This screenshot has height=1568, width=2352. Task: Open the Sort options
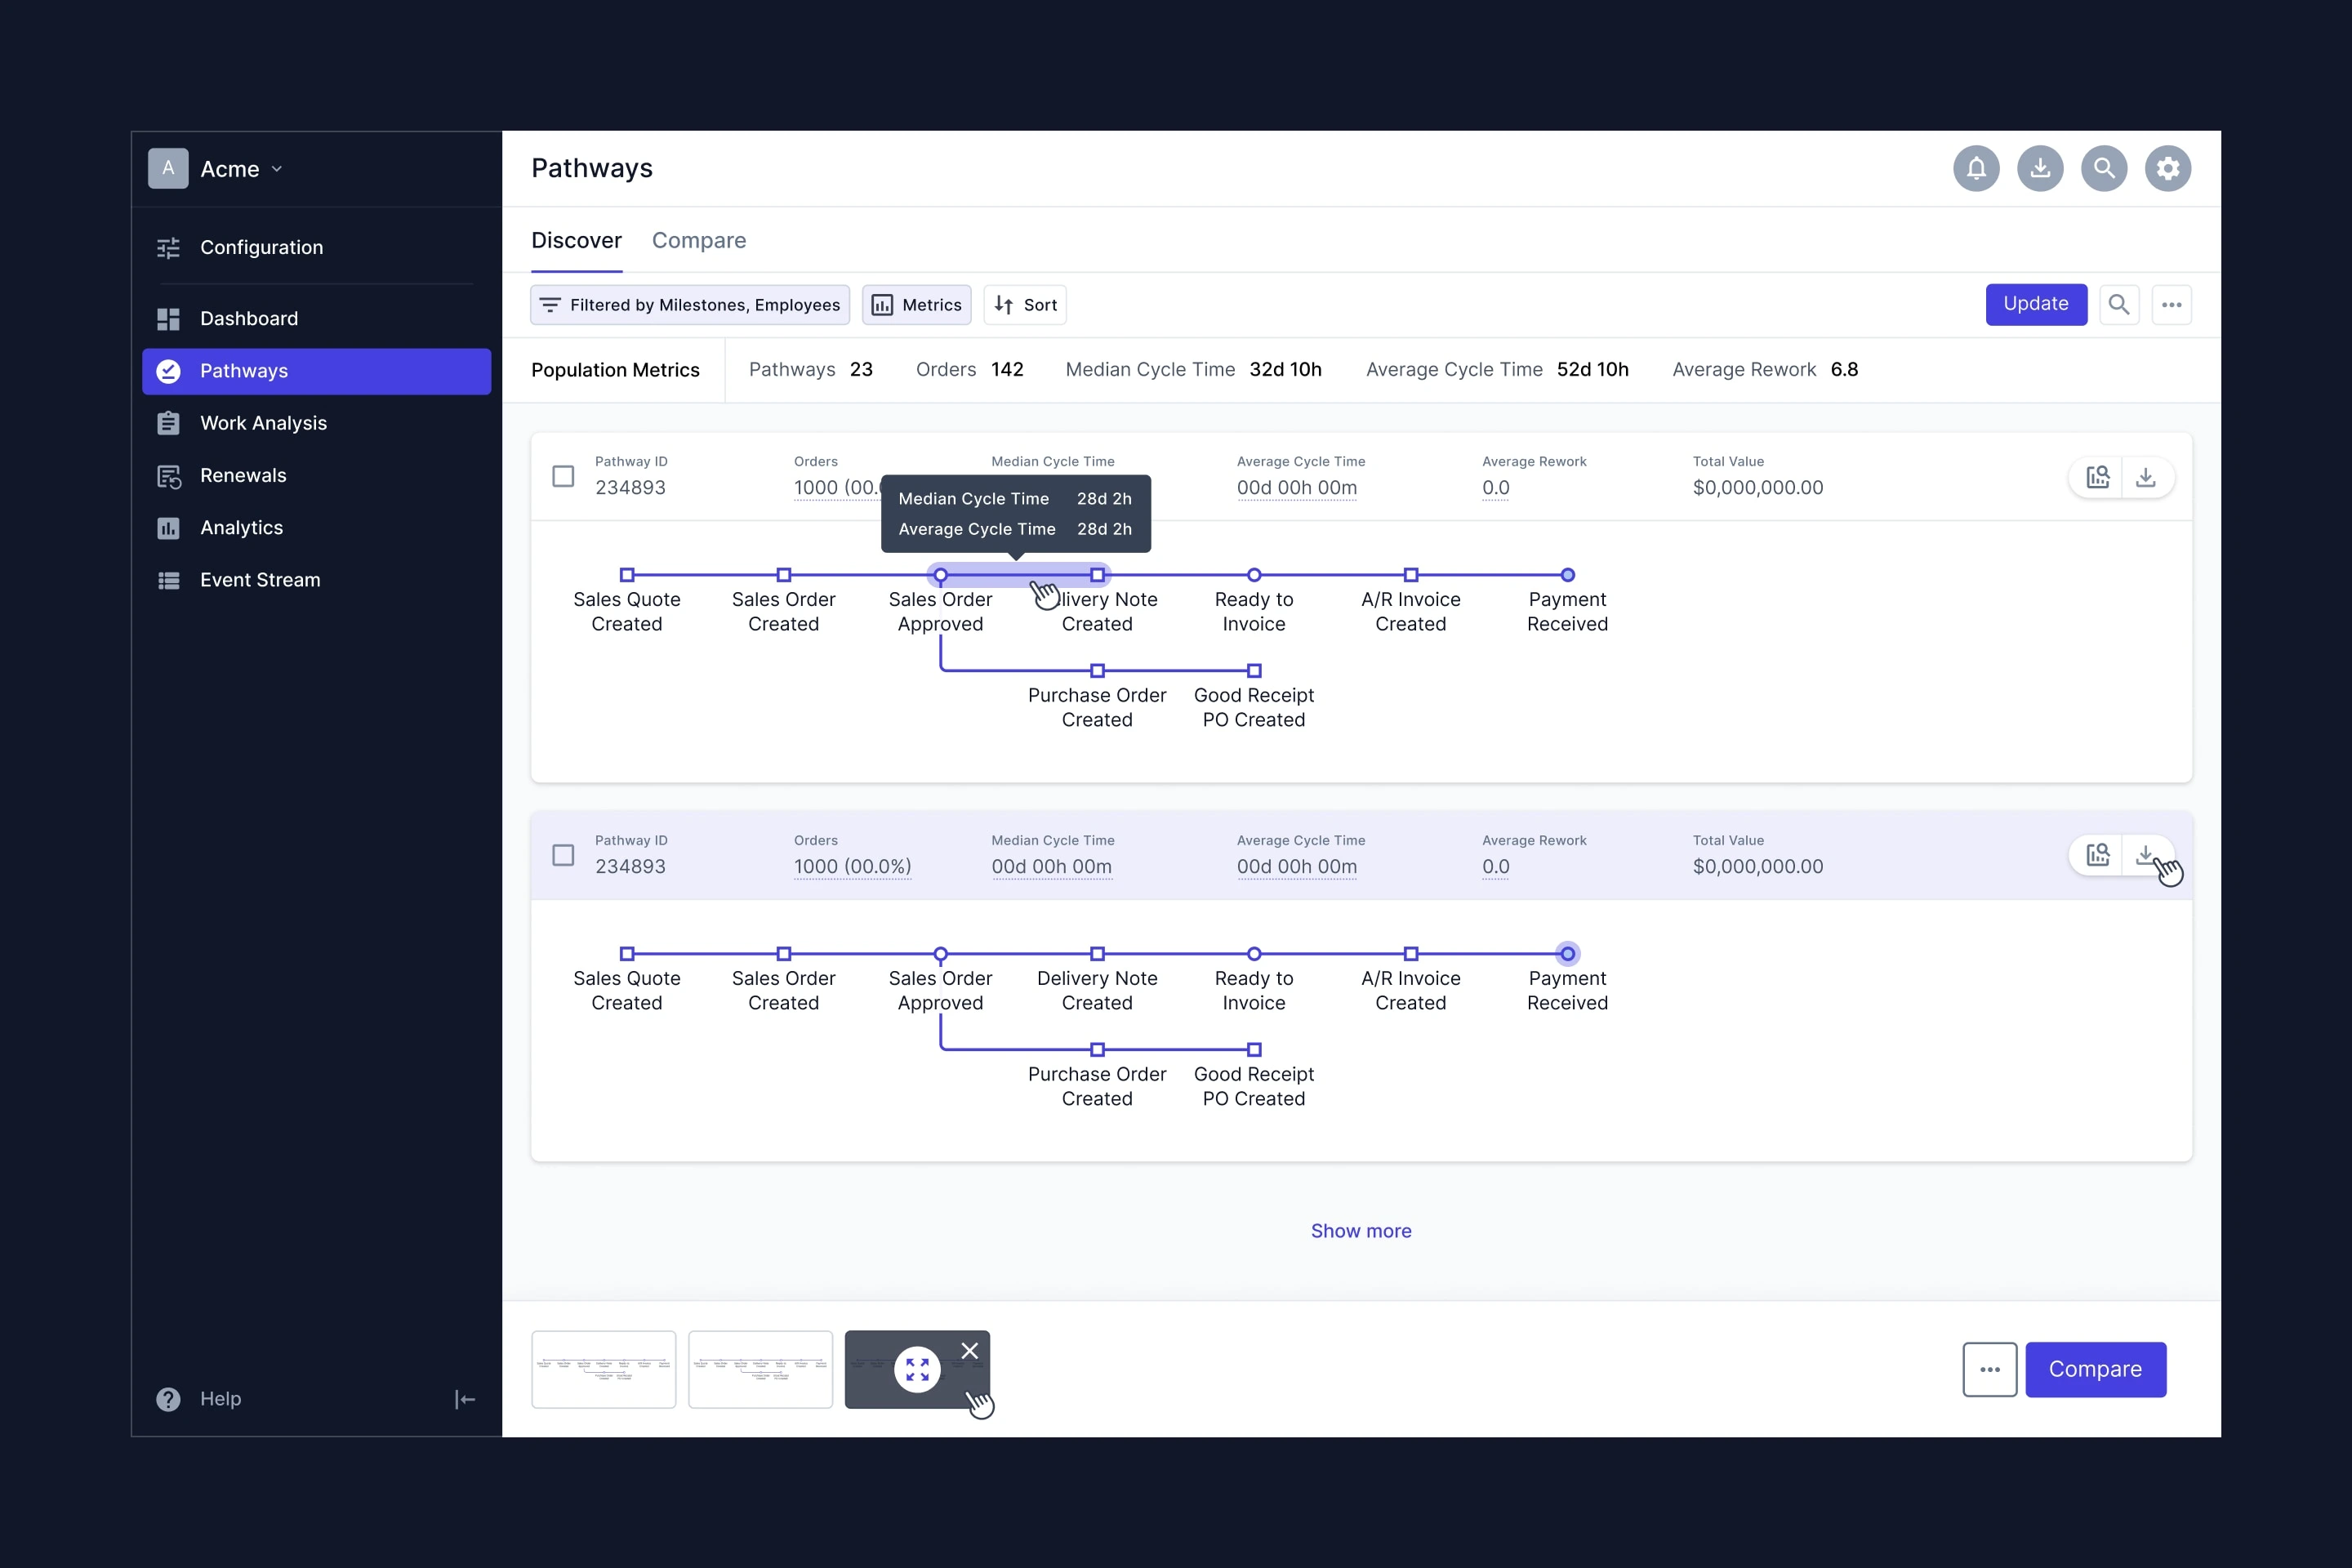click(1025, 305)
